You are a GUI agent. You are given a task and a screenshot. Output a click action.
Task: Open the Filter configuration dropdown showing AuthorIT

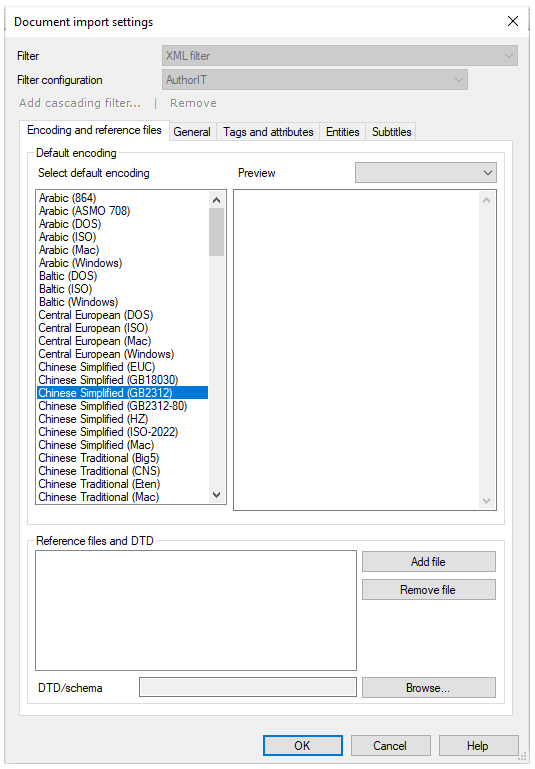pyautogui.click(x=315, y=79)
